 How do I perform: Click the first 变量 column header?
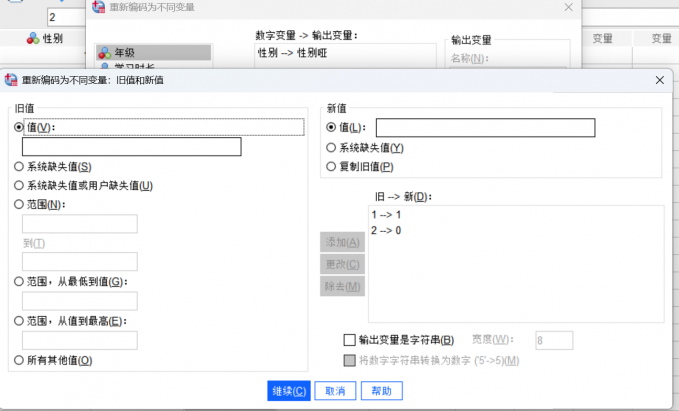click(x=602, y=39)
